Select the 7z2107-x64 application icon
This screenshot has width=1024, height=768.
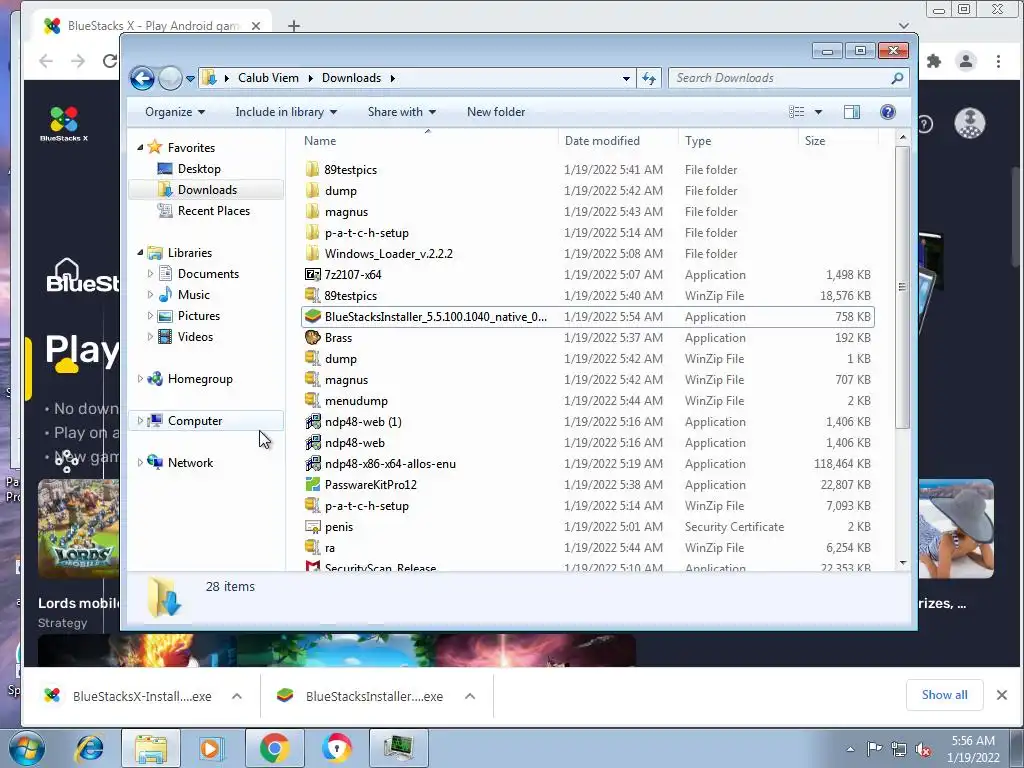(313, 274)
